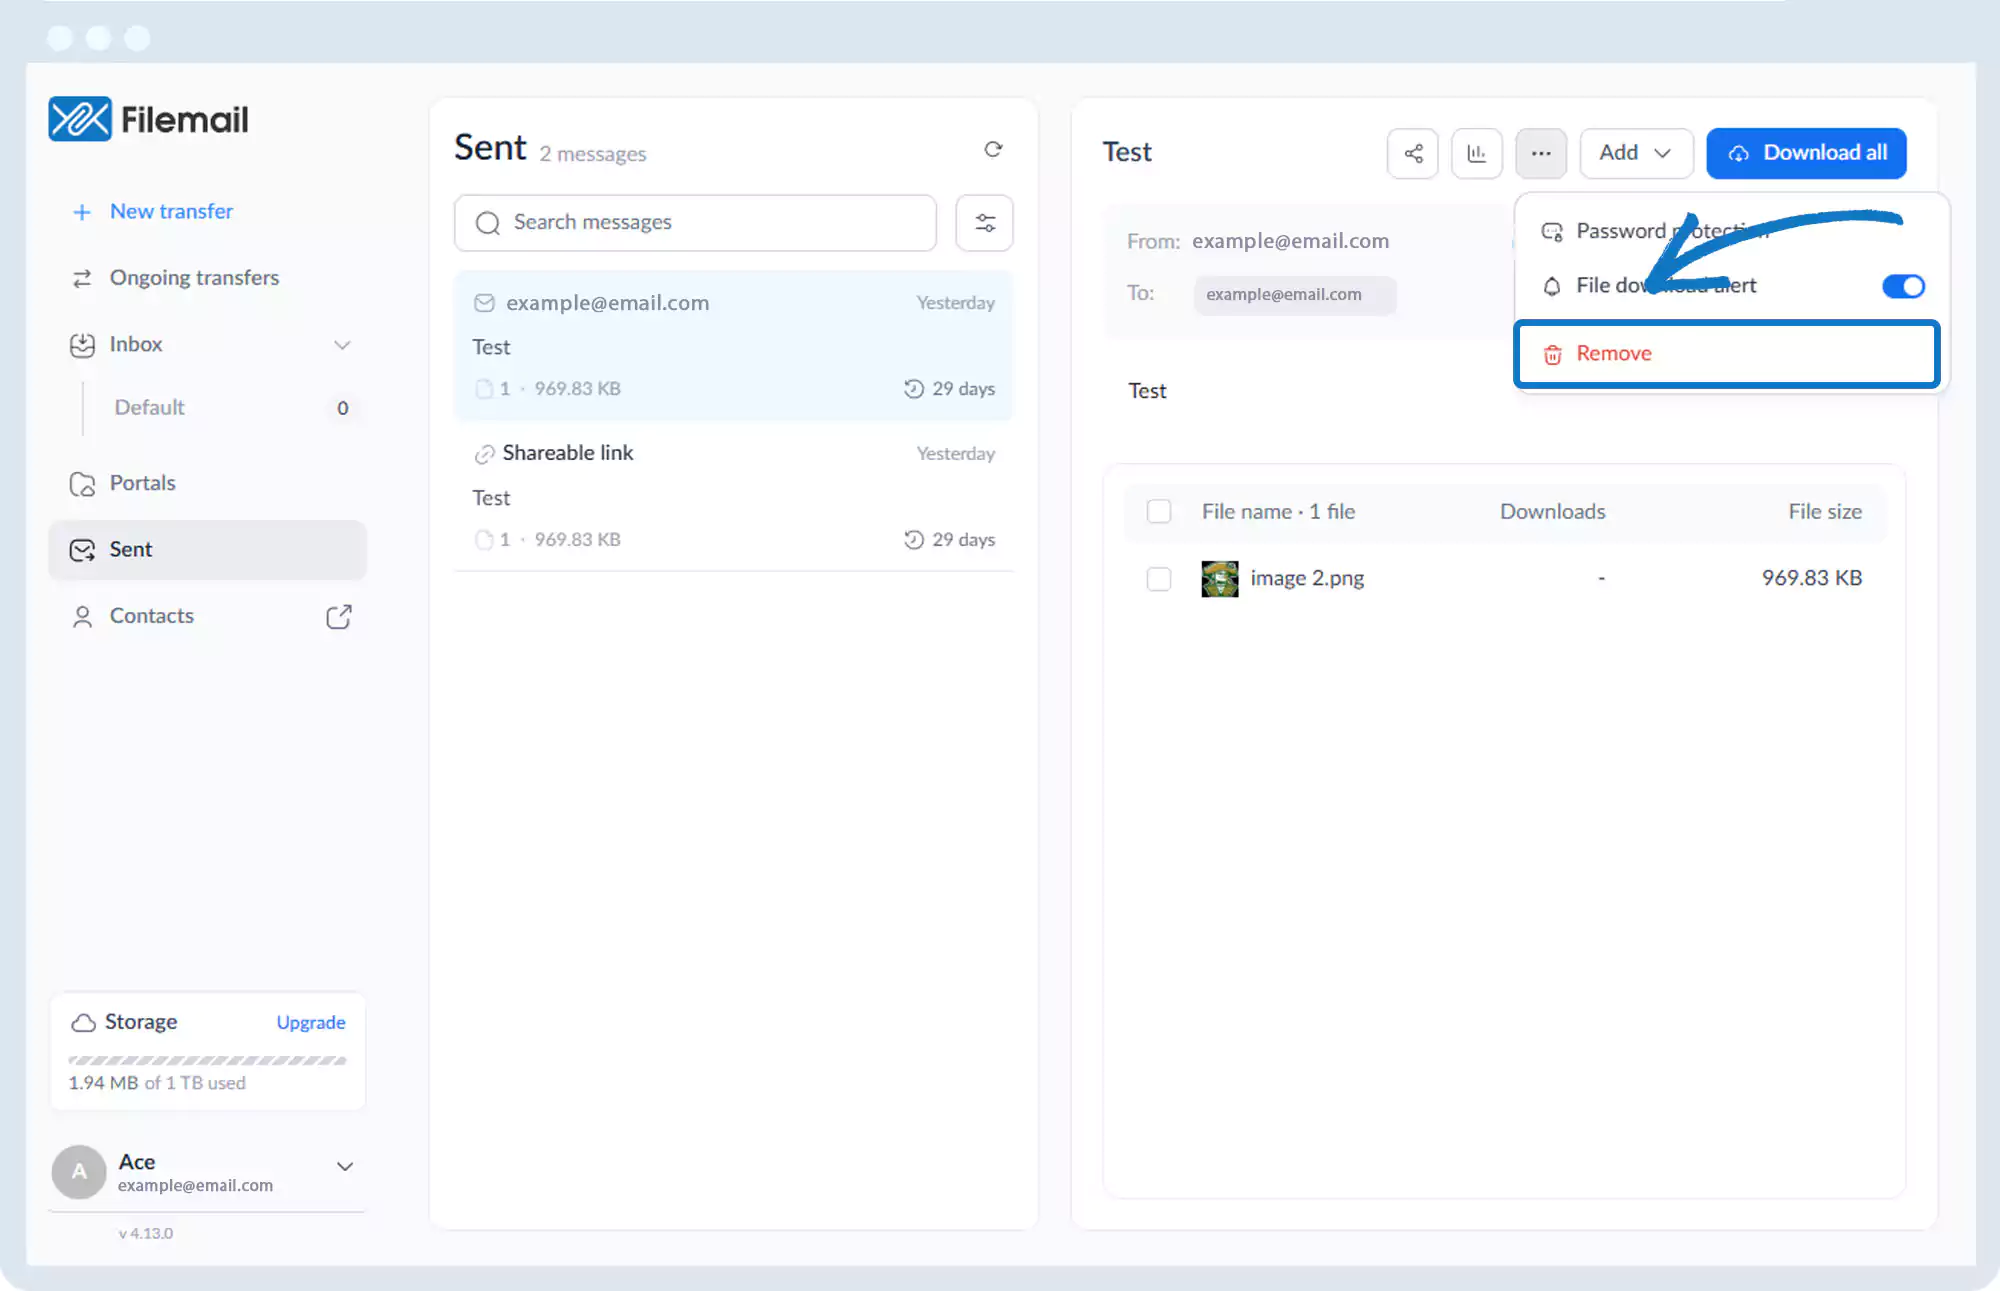The width and height of the screenshot is (2000, 1291).
Task: Click the share icon button
Action: pos(1412,153)
